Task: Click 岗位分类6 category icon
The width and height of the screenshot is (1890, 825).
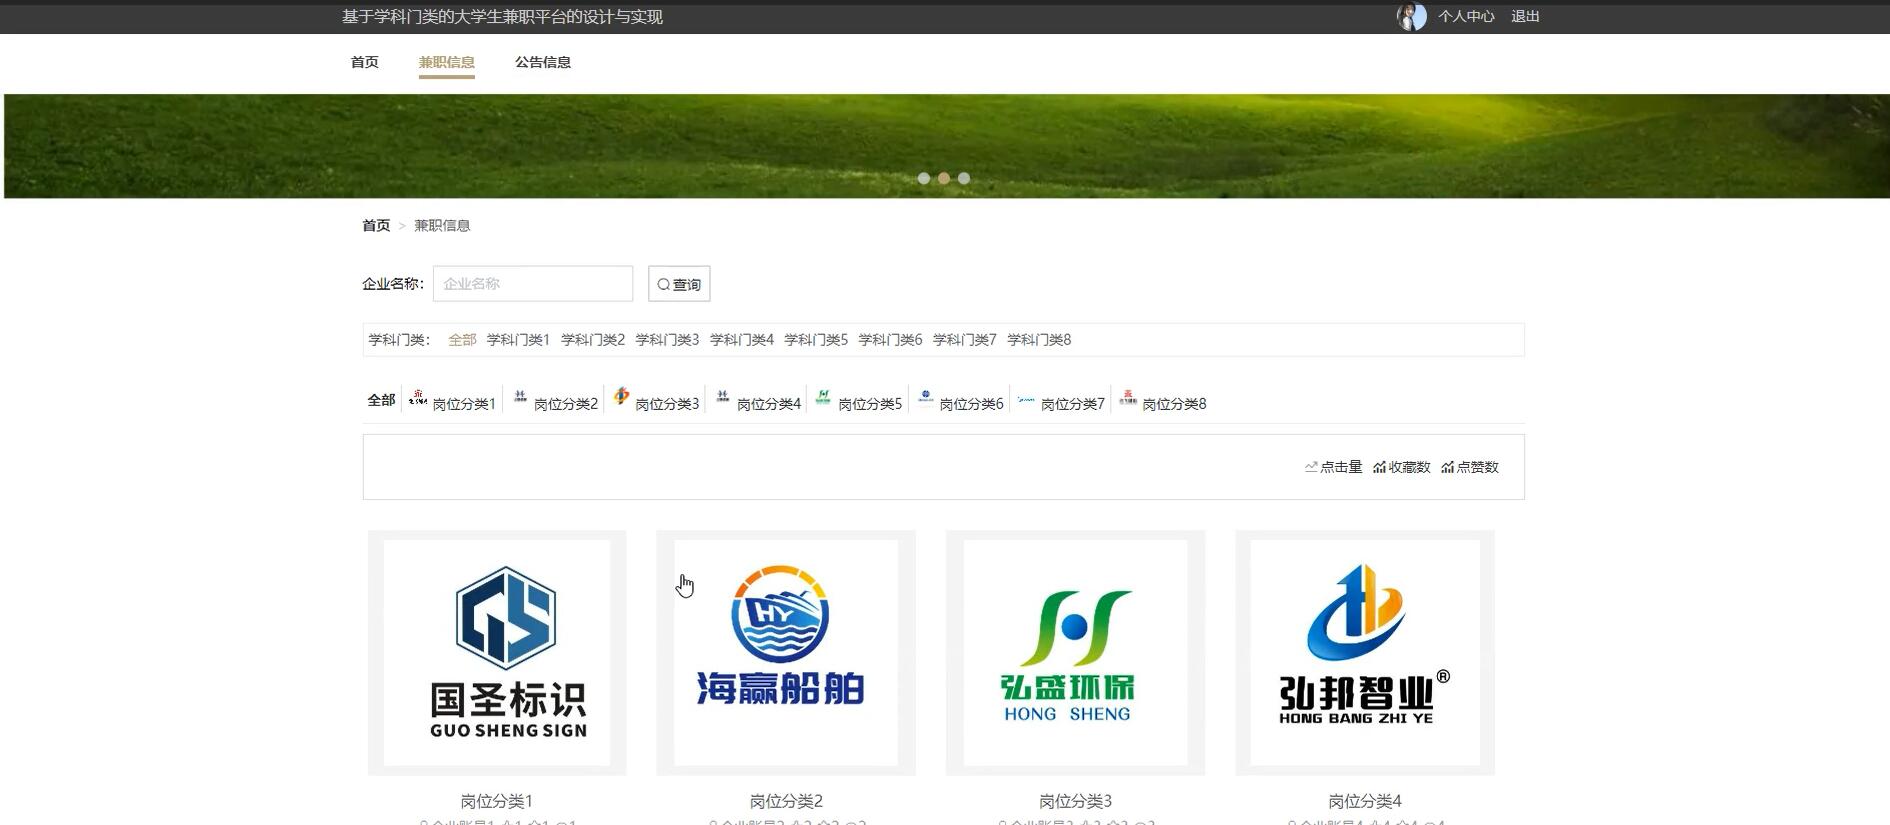Action: tap(925, 398)
